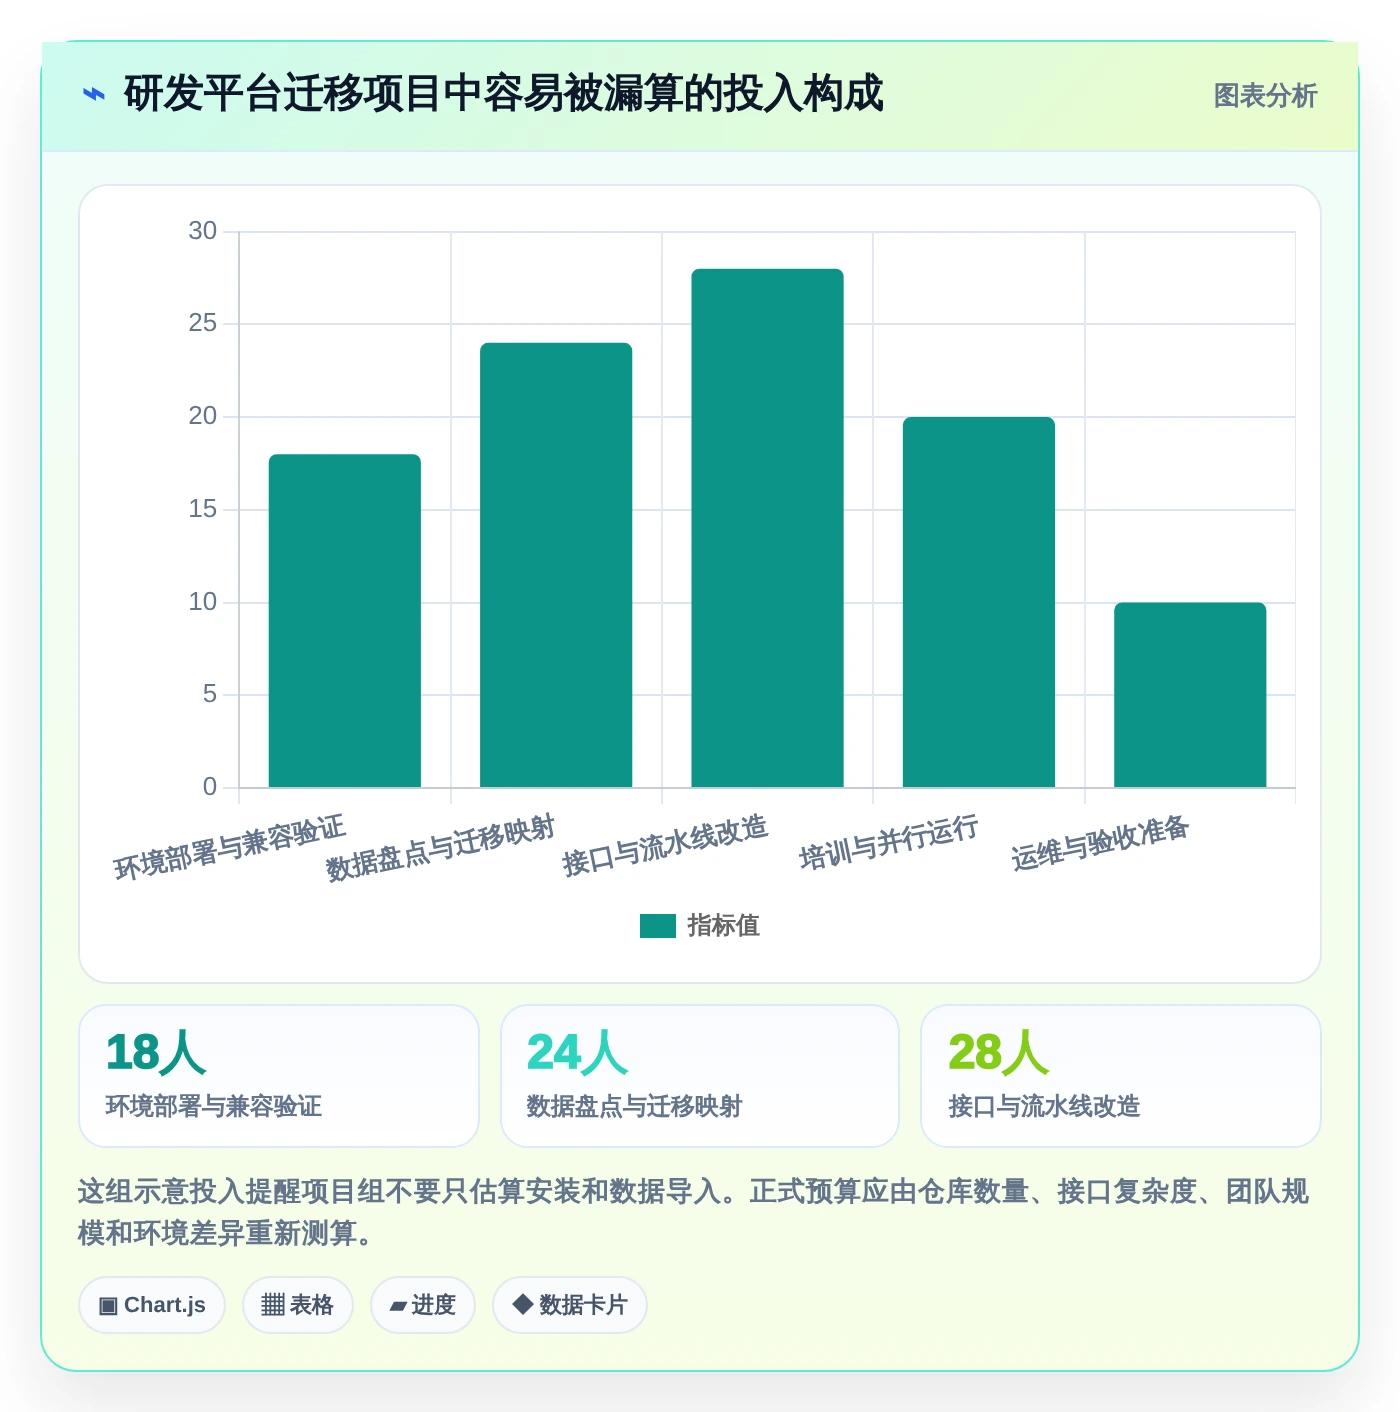This screenshot has height=1412, width=1400.
Task: Click the summary paragraph starting 这组示意投入
Action: (x=694, y=1212)
